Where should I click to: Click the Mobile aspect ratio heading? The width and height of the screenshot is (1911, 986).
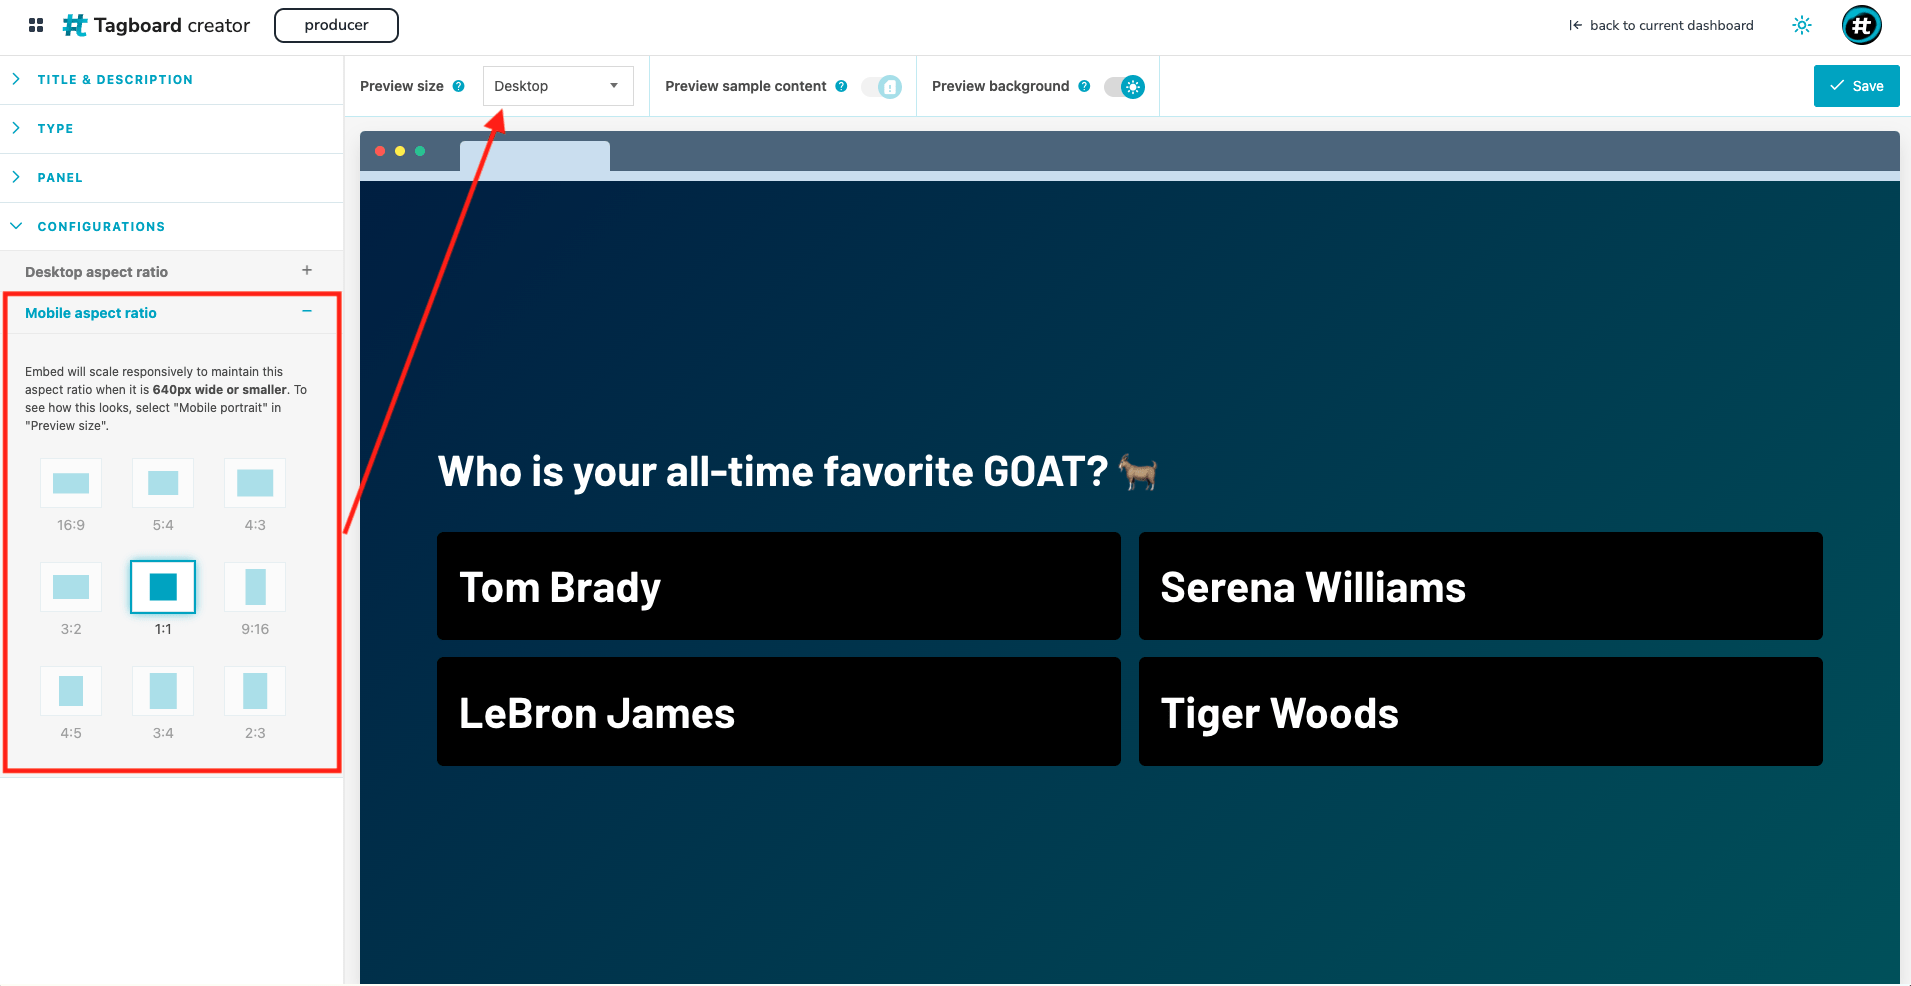(91, 313)
